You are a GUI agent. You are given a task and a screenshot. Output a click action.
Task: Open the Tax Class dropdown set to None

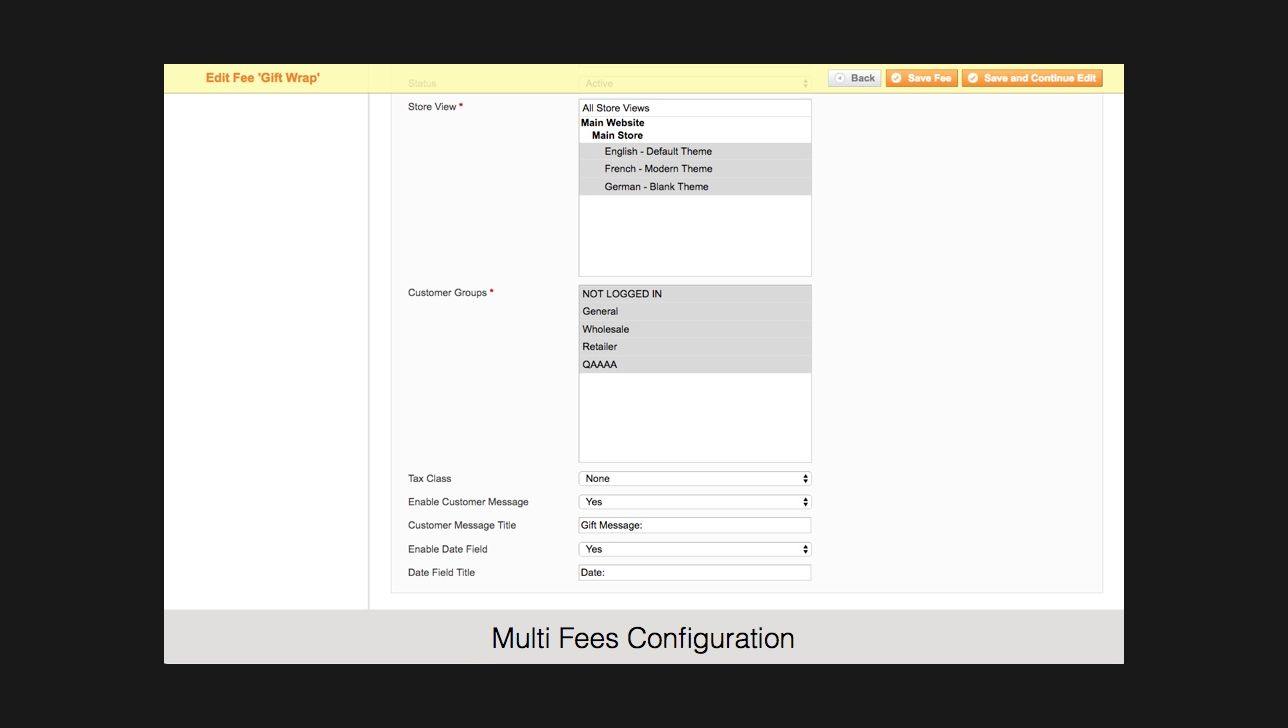click(694, 478)
